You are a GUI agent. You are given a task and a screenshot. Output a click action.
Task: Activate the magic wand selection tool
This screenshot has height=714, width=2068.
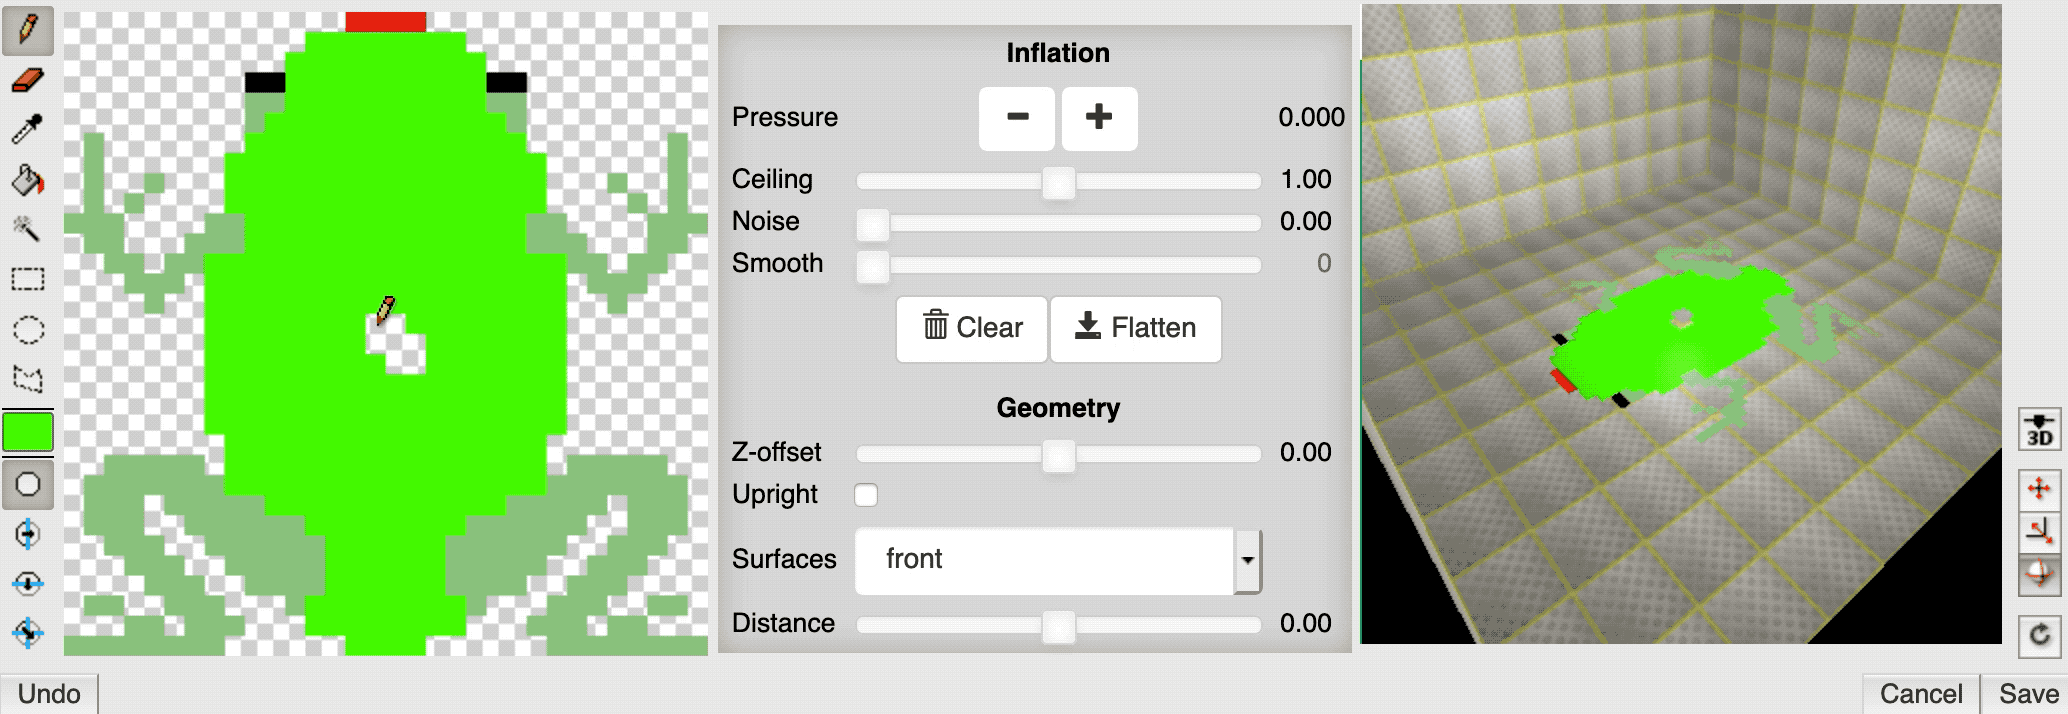(x=28, y=230)
